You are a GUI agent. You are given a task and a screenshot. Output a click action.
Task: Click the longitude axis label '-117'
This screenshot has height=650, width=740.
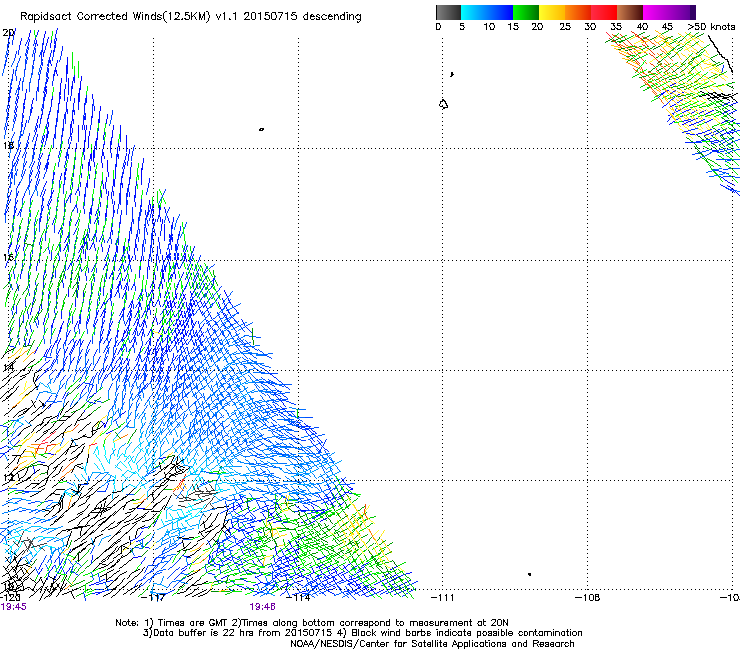coord(153,598)
